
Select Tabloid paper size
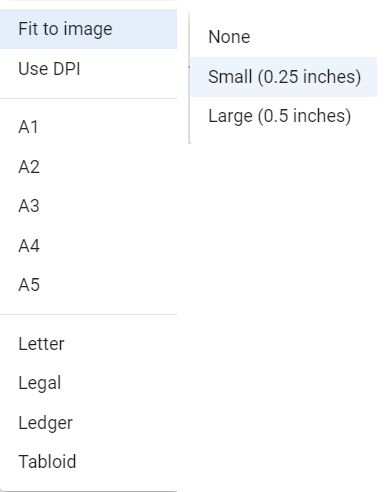(x=88, y=462)
